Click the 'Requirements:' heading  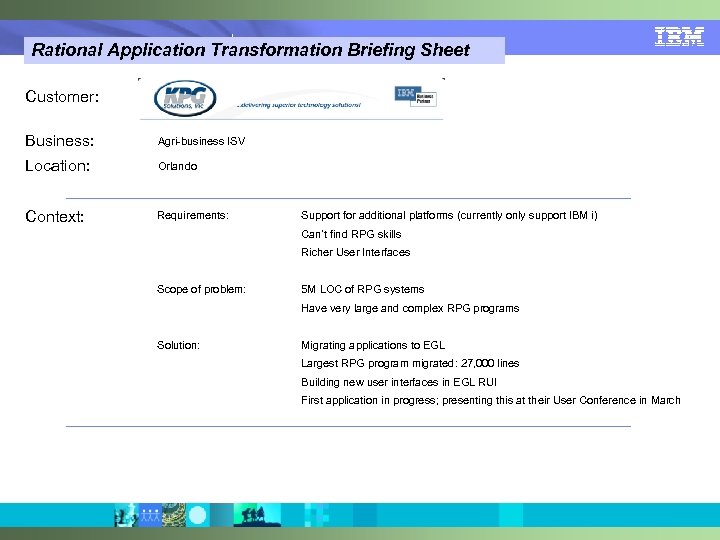point(193,215)
